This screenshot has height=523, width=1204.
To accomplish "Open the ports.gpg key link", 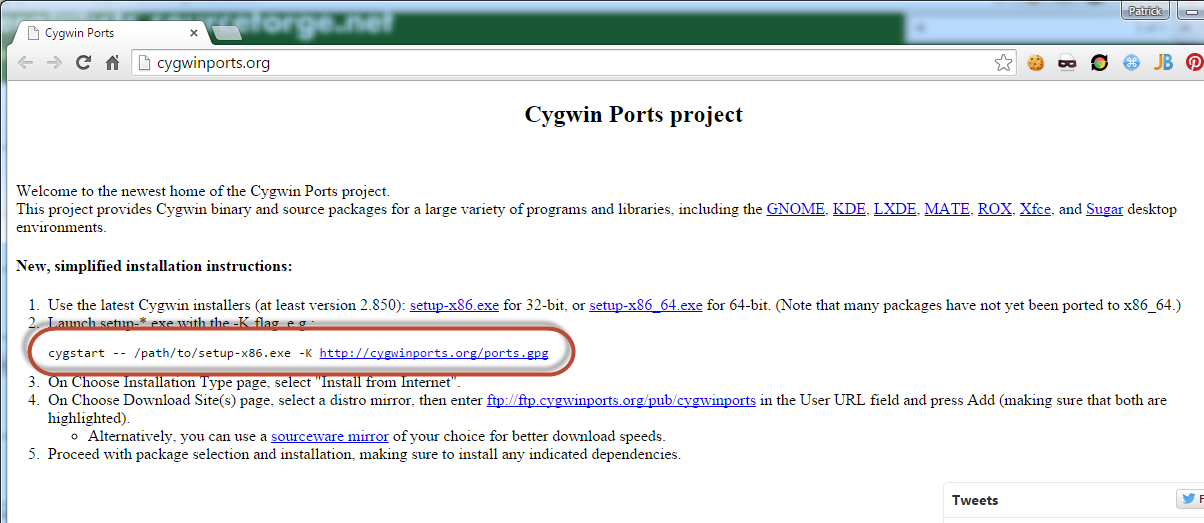I will (434, 353).
